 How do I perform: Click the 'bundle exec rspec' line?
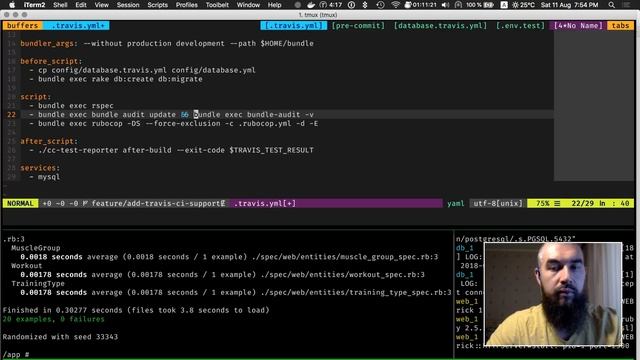click(71, 106)
